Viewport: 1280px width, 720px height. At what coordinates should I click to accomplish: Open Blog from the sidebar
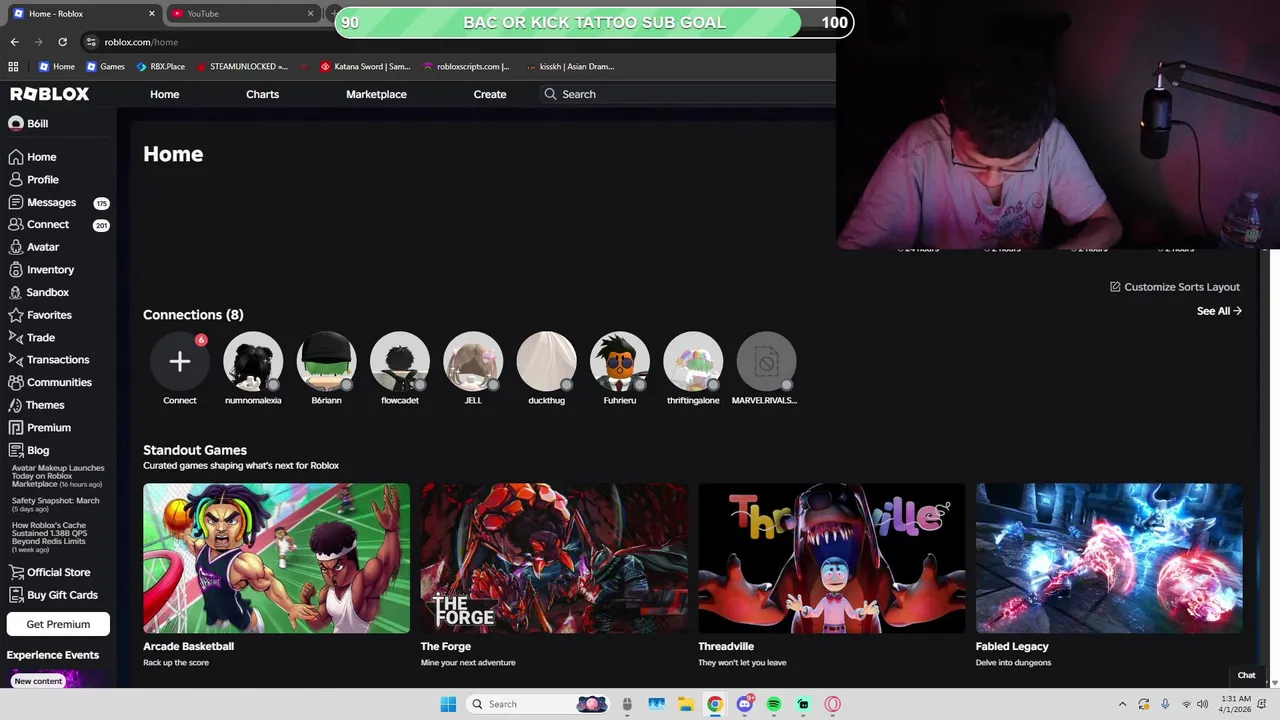(28, 450)
